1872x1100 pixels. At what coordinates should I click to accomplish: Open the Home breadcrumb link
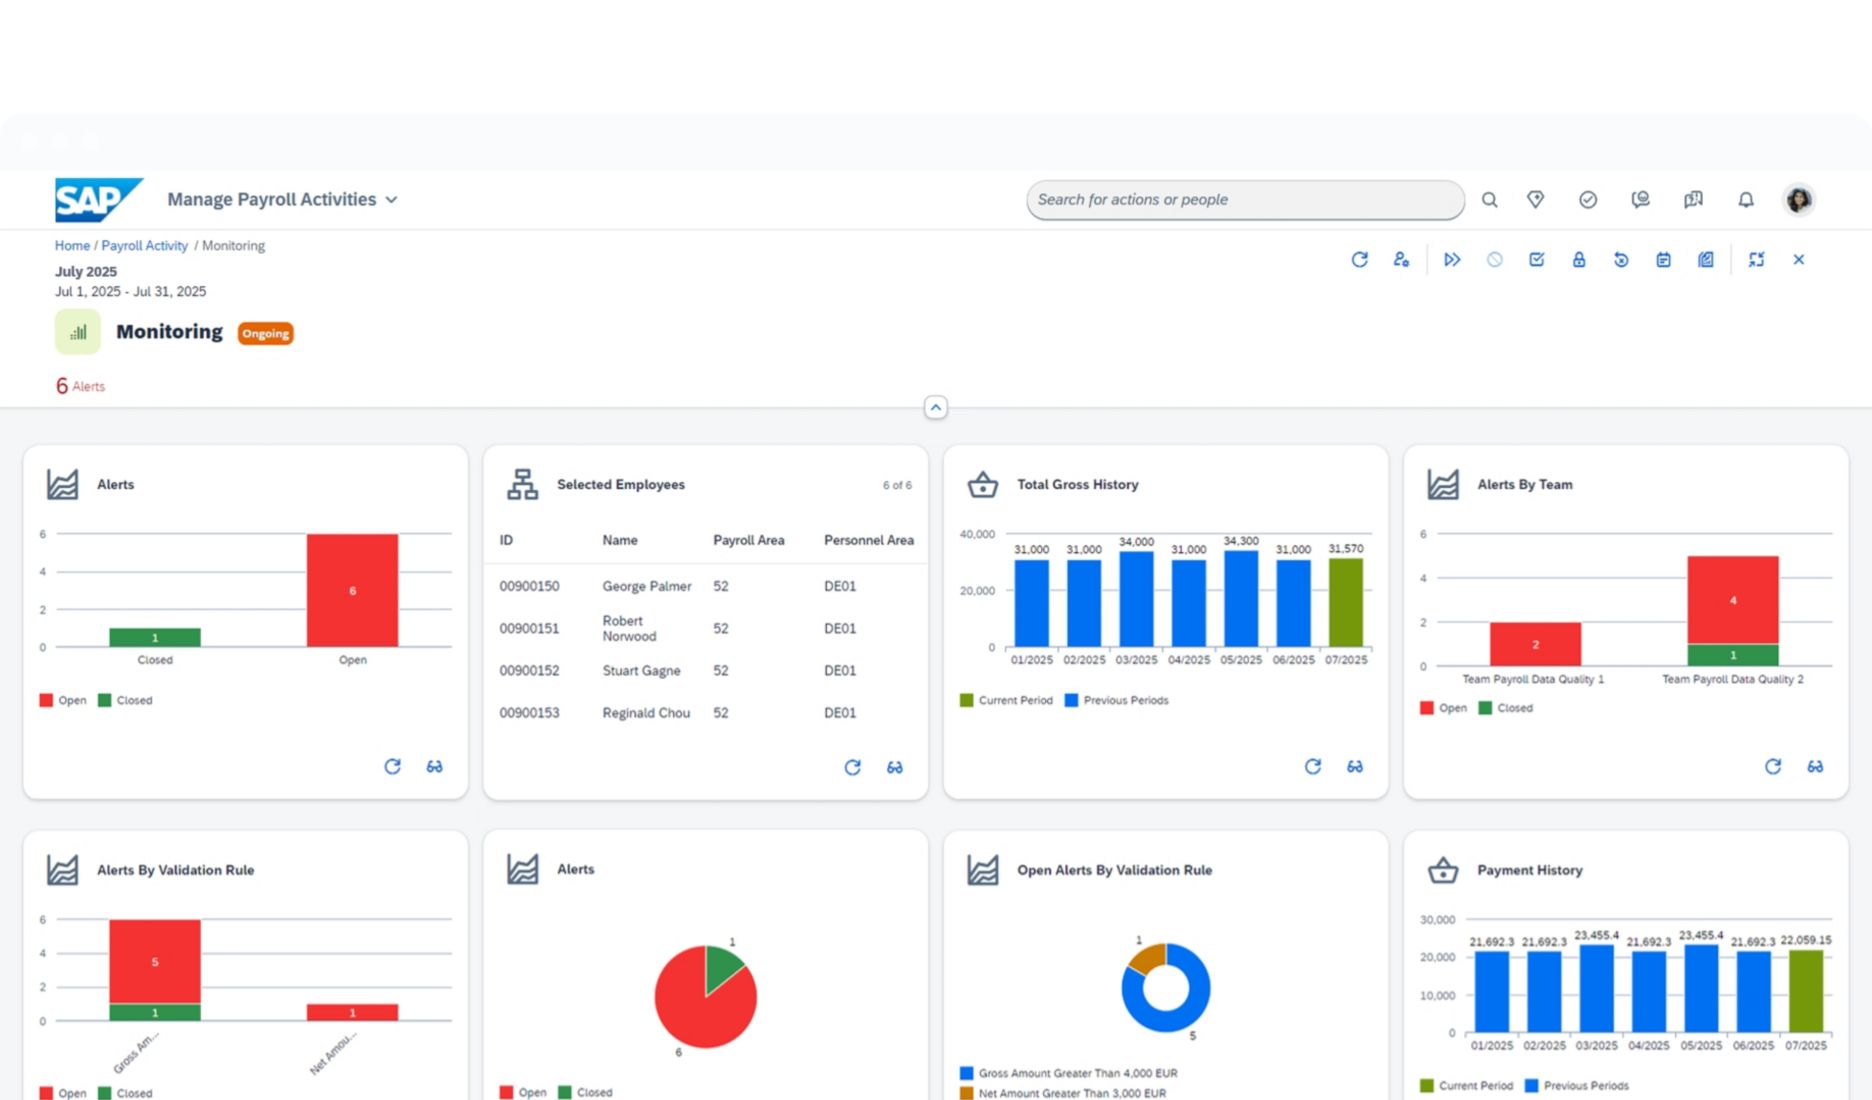71,245
